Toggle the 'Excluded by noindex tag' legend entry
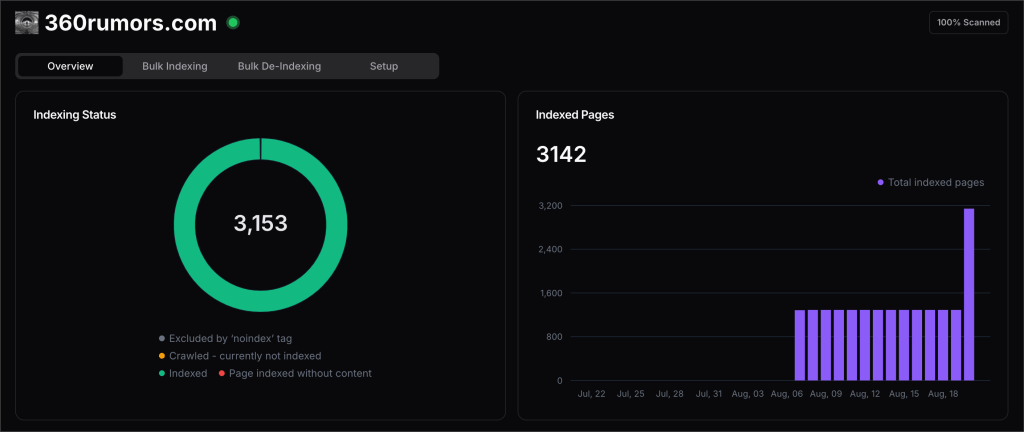 click(225, 339)
